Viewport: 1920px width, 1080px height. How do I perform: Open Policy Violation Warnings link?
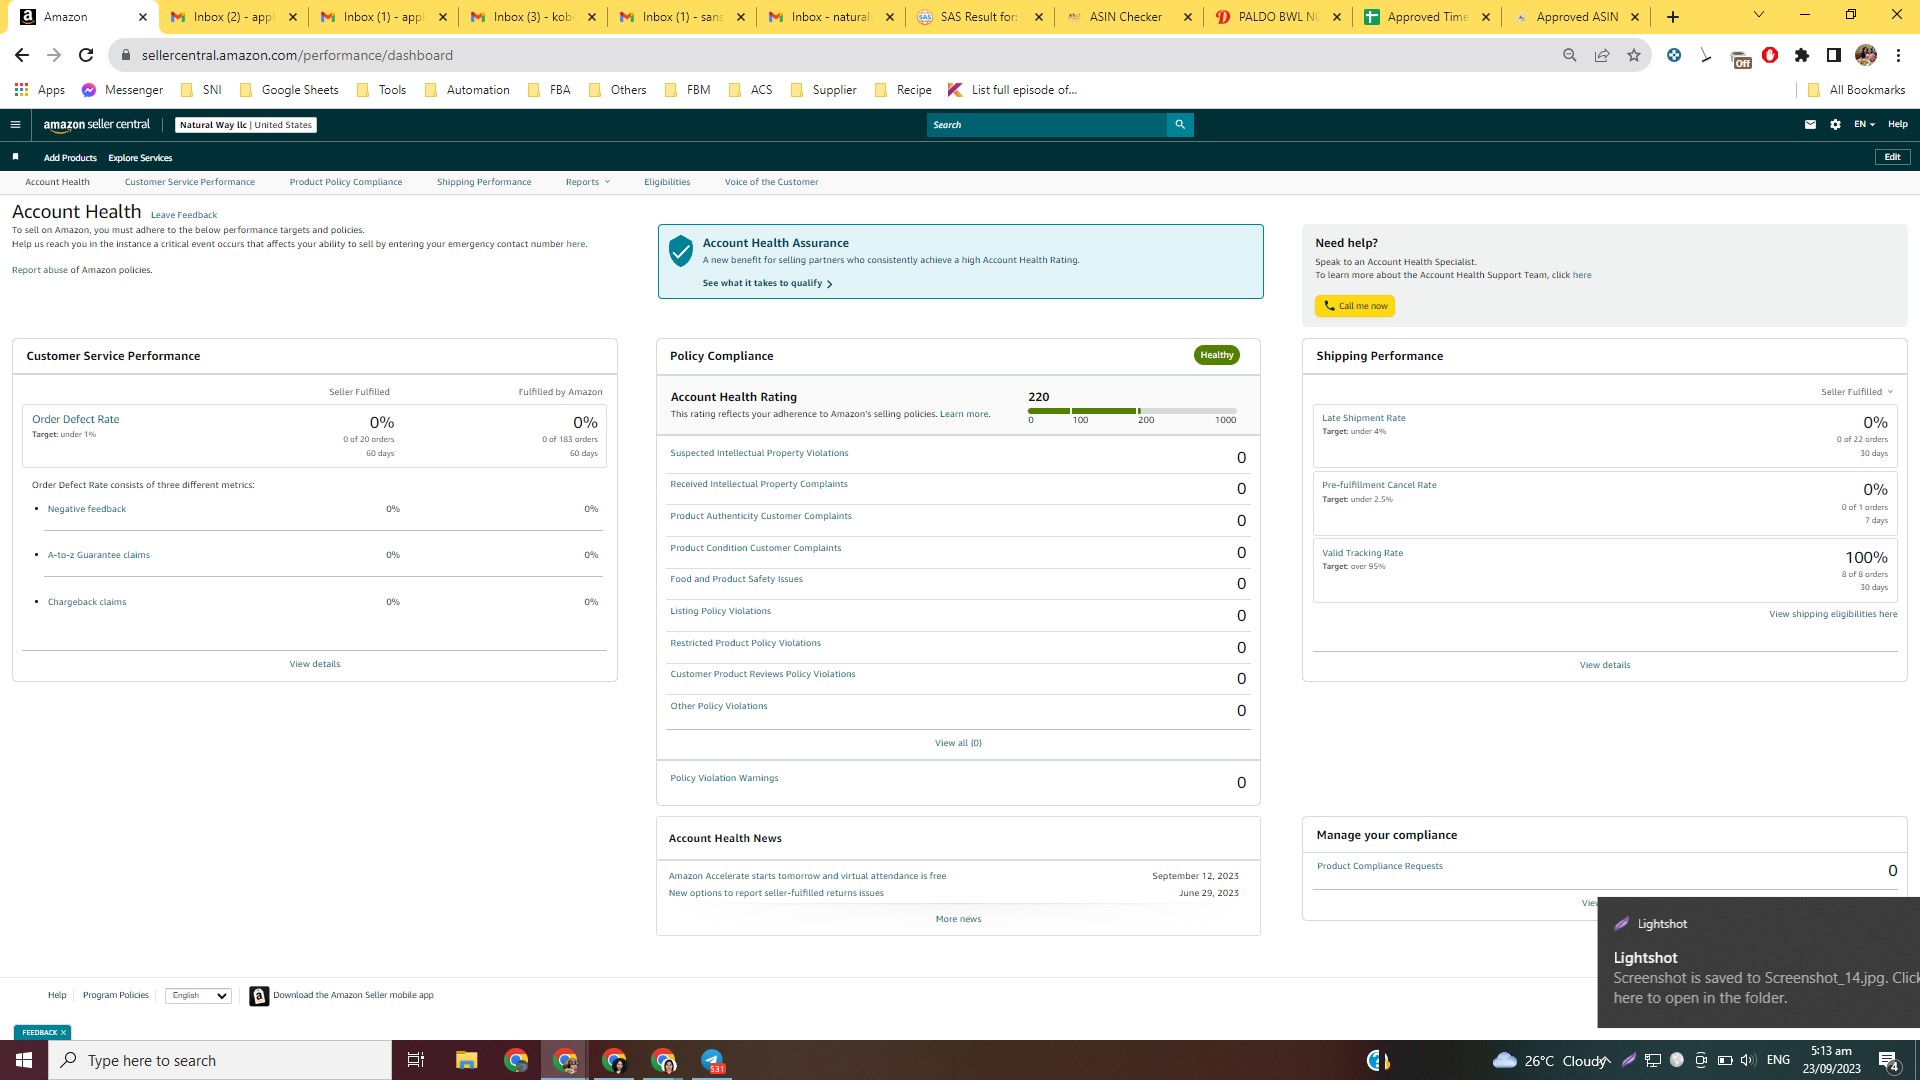click(x=724, y=778)
